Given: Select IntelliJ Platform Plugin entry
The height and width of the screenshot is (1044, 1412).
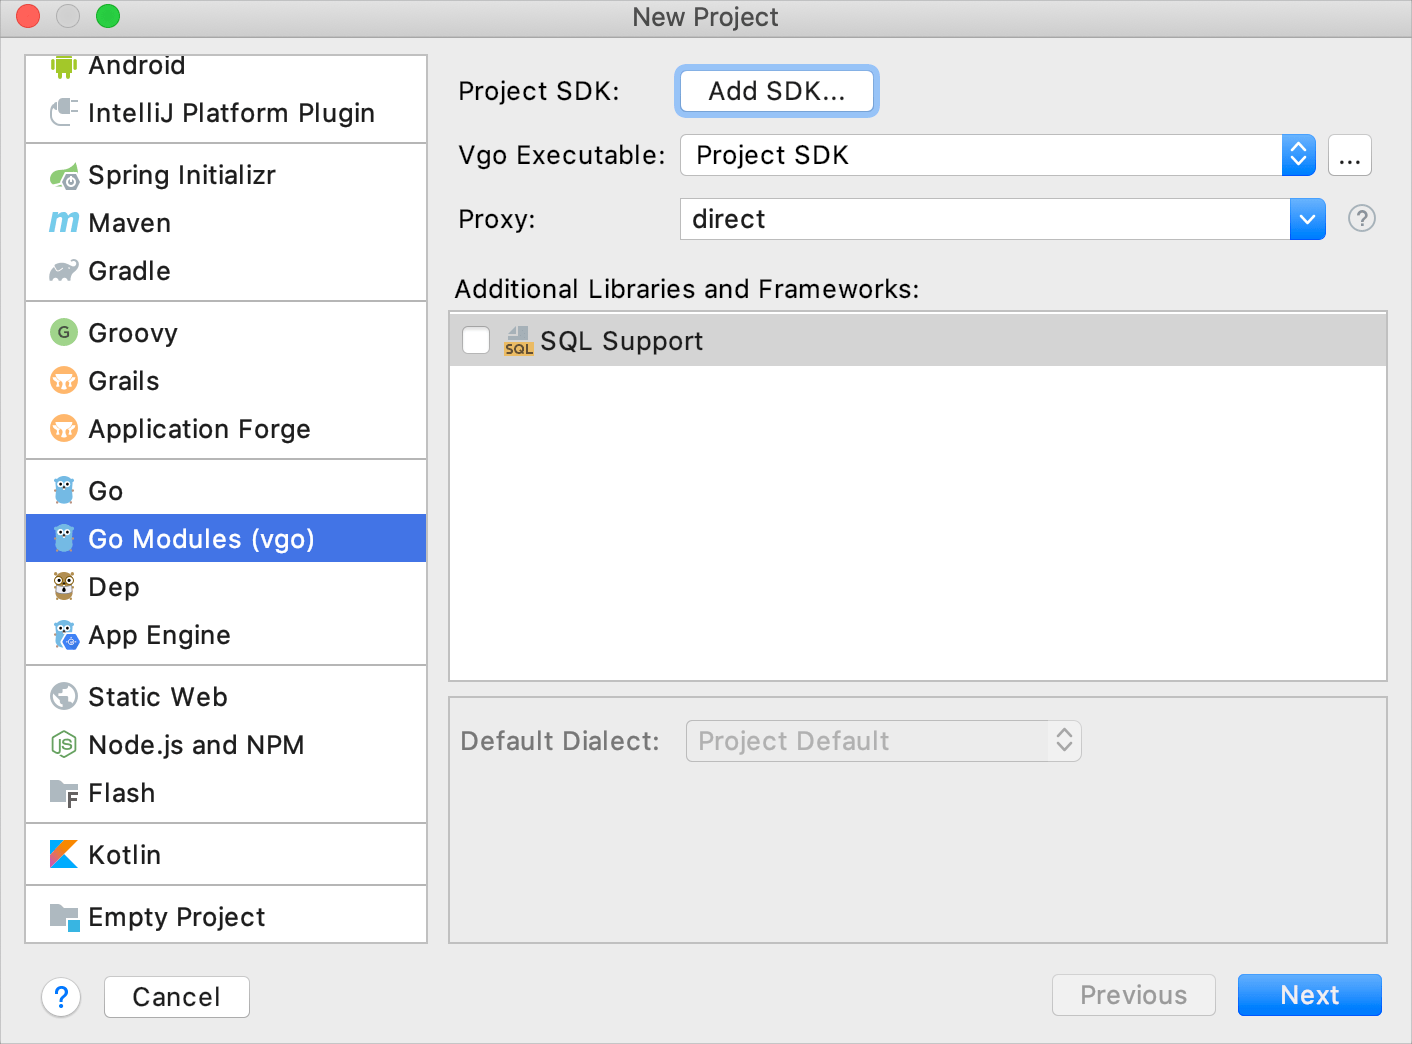Looking at the screenshot, I should point(226,112).
